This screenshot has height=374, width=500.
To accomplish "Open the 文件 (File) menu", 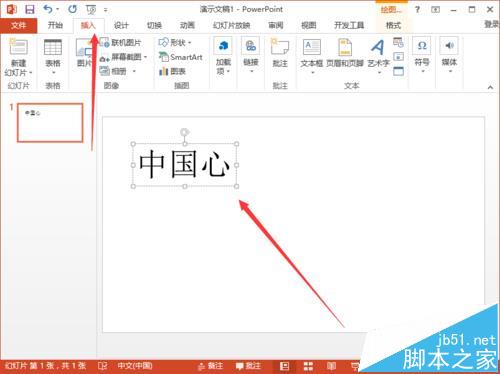I will (x=18, y=25).
